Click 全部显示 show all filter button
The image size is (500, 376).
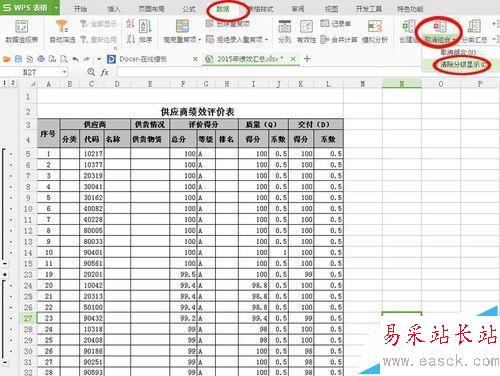click(99, 24)
